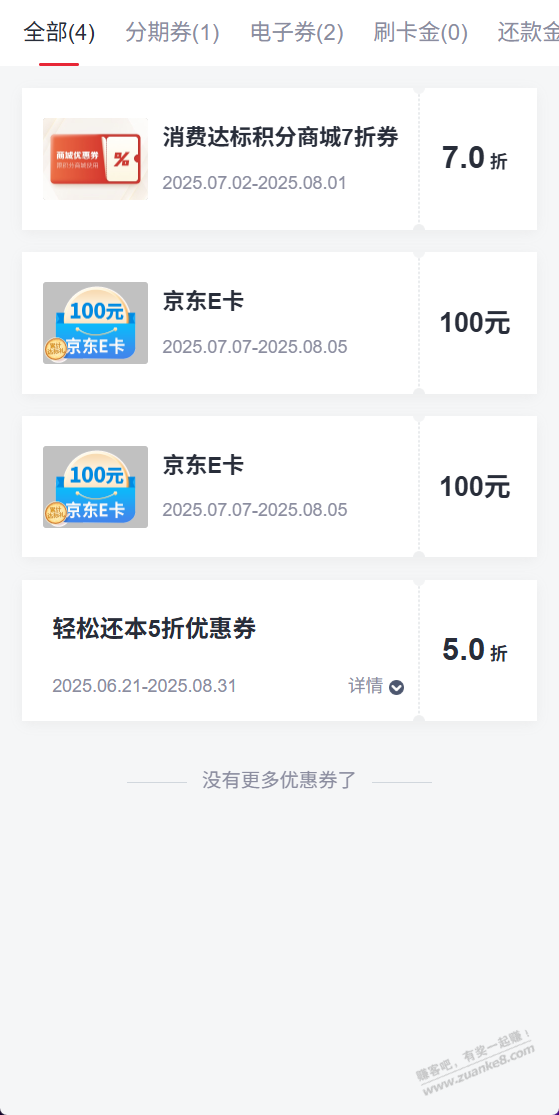Tap the first 京东E卡 100元 card image
Screen dimensions: 559x1115
(95, 323)
